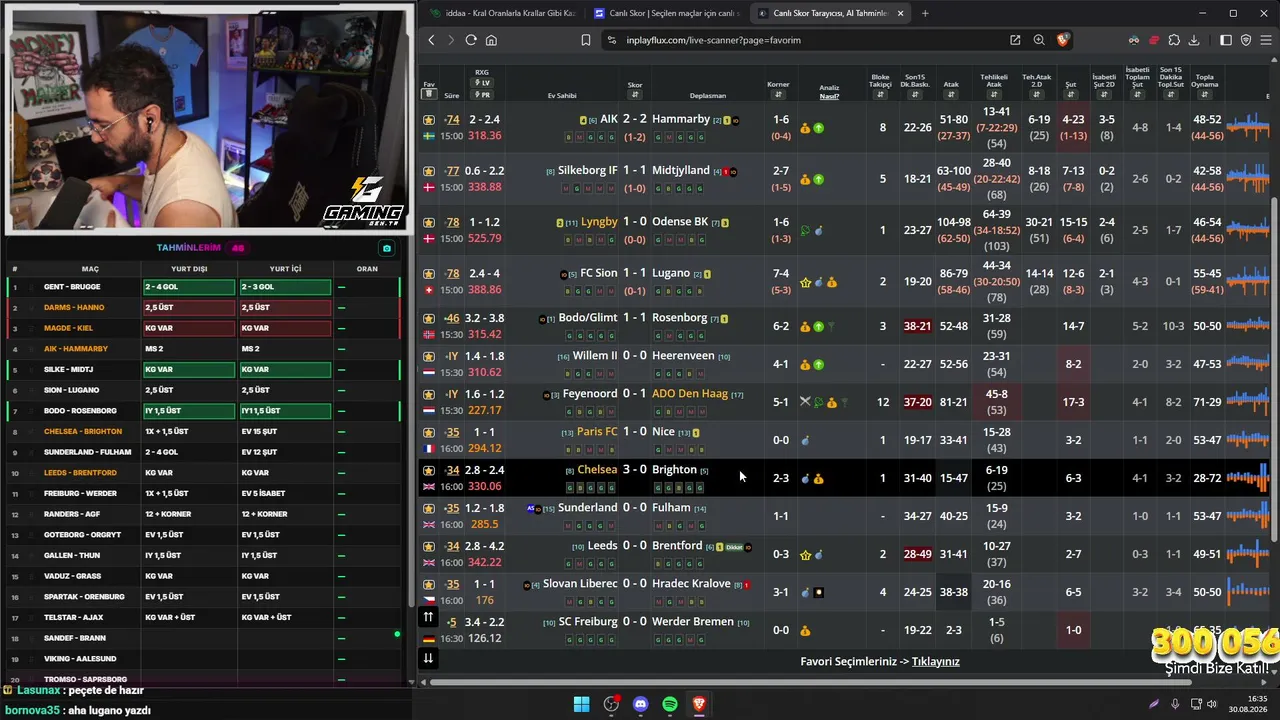Open the share page icon in address bar
Screen dimensions: 1280x720
click(x=1015, y=40)
